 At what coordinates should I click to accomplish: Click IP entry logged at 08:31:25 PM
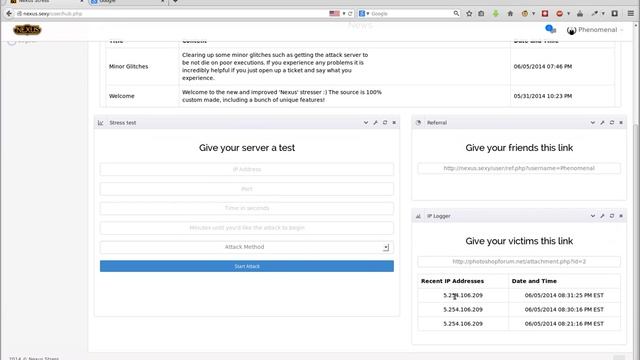click(x=463, y=295)
